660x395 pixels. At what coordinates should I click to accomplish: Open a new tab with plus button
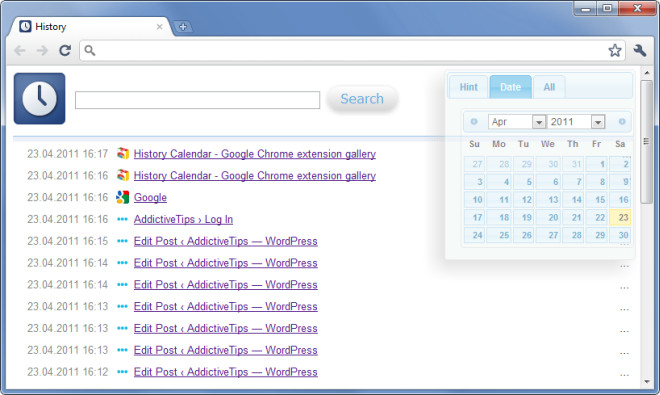(x=183, y=27)
